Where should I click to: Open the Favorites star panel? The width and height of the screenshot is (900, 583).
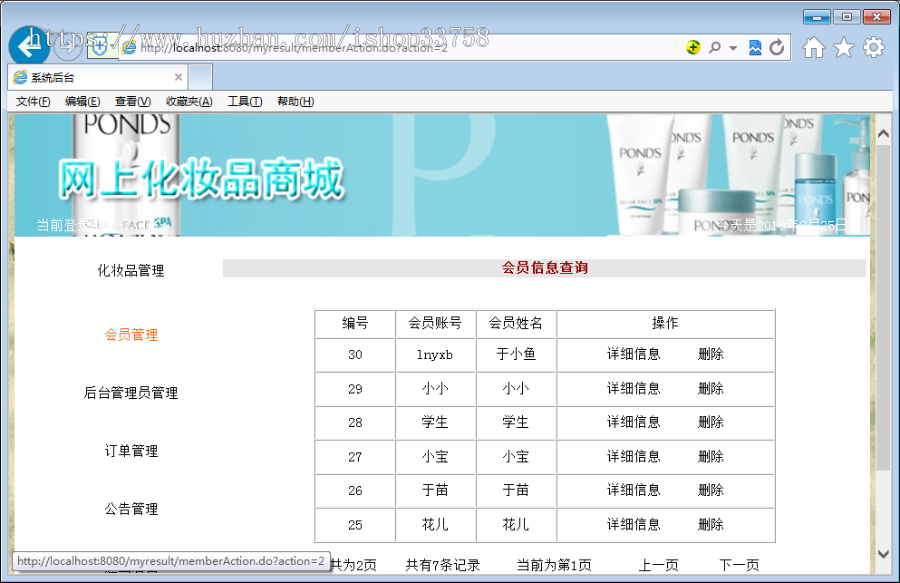[843, 46]
